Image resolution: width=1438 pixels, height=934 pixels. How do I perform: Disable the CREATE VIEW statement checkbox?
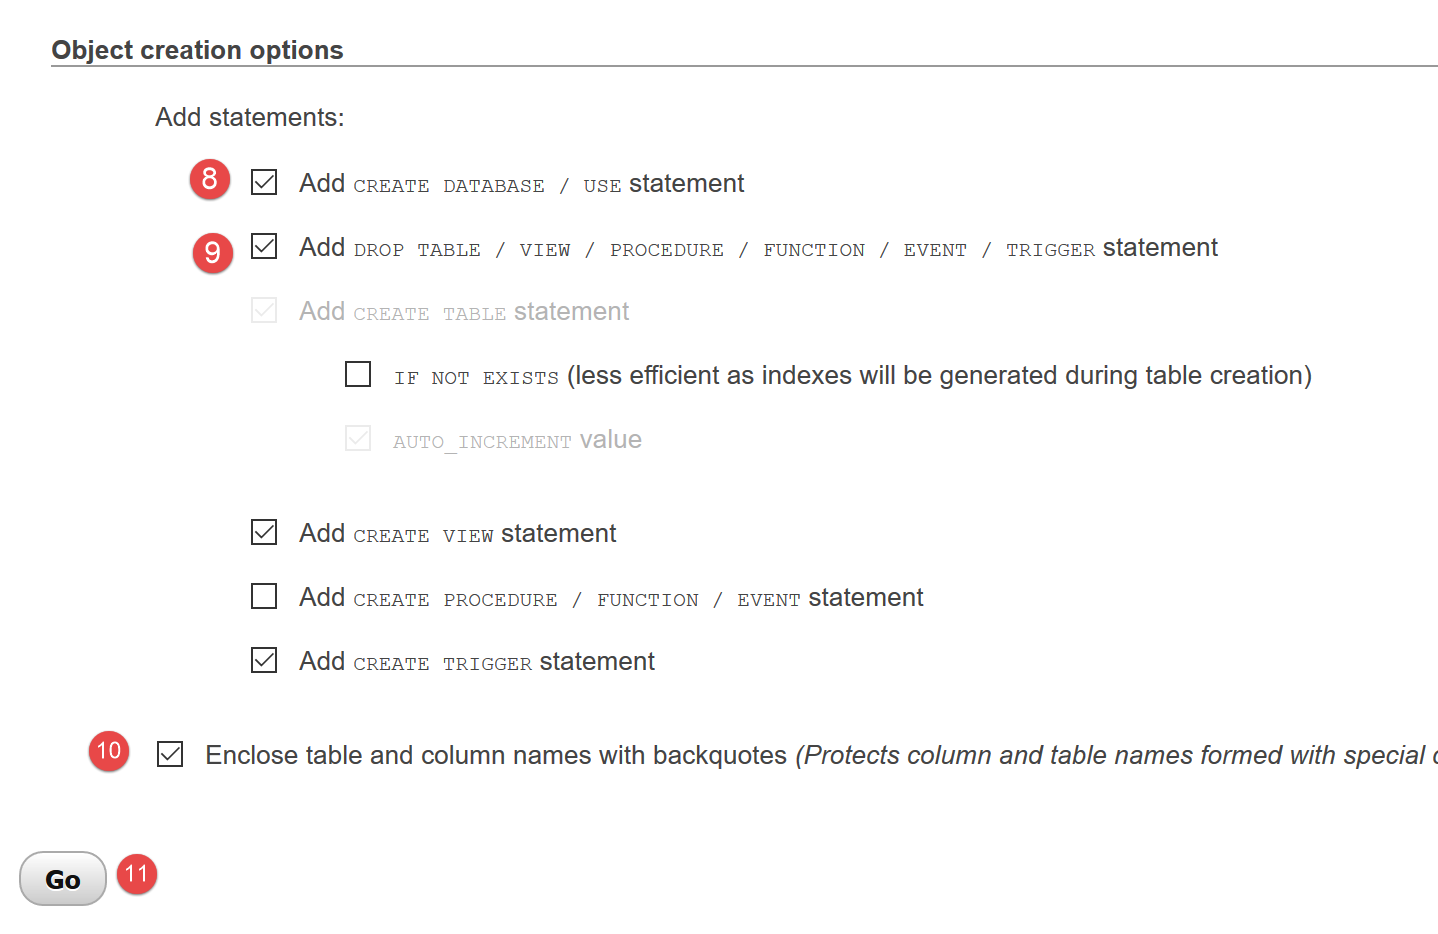pyautogui.click(x=264, y=532)
